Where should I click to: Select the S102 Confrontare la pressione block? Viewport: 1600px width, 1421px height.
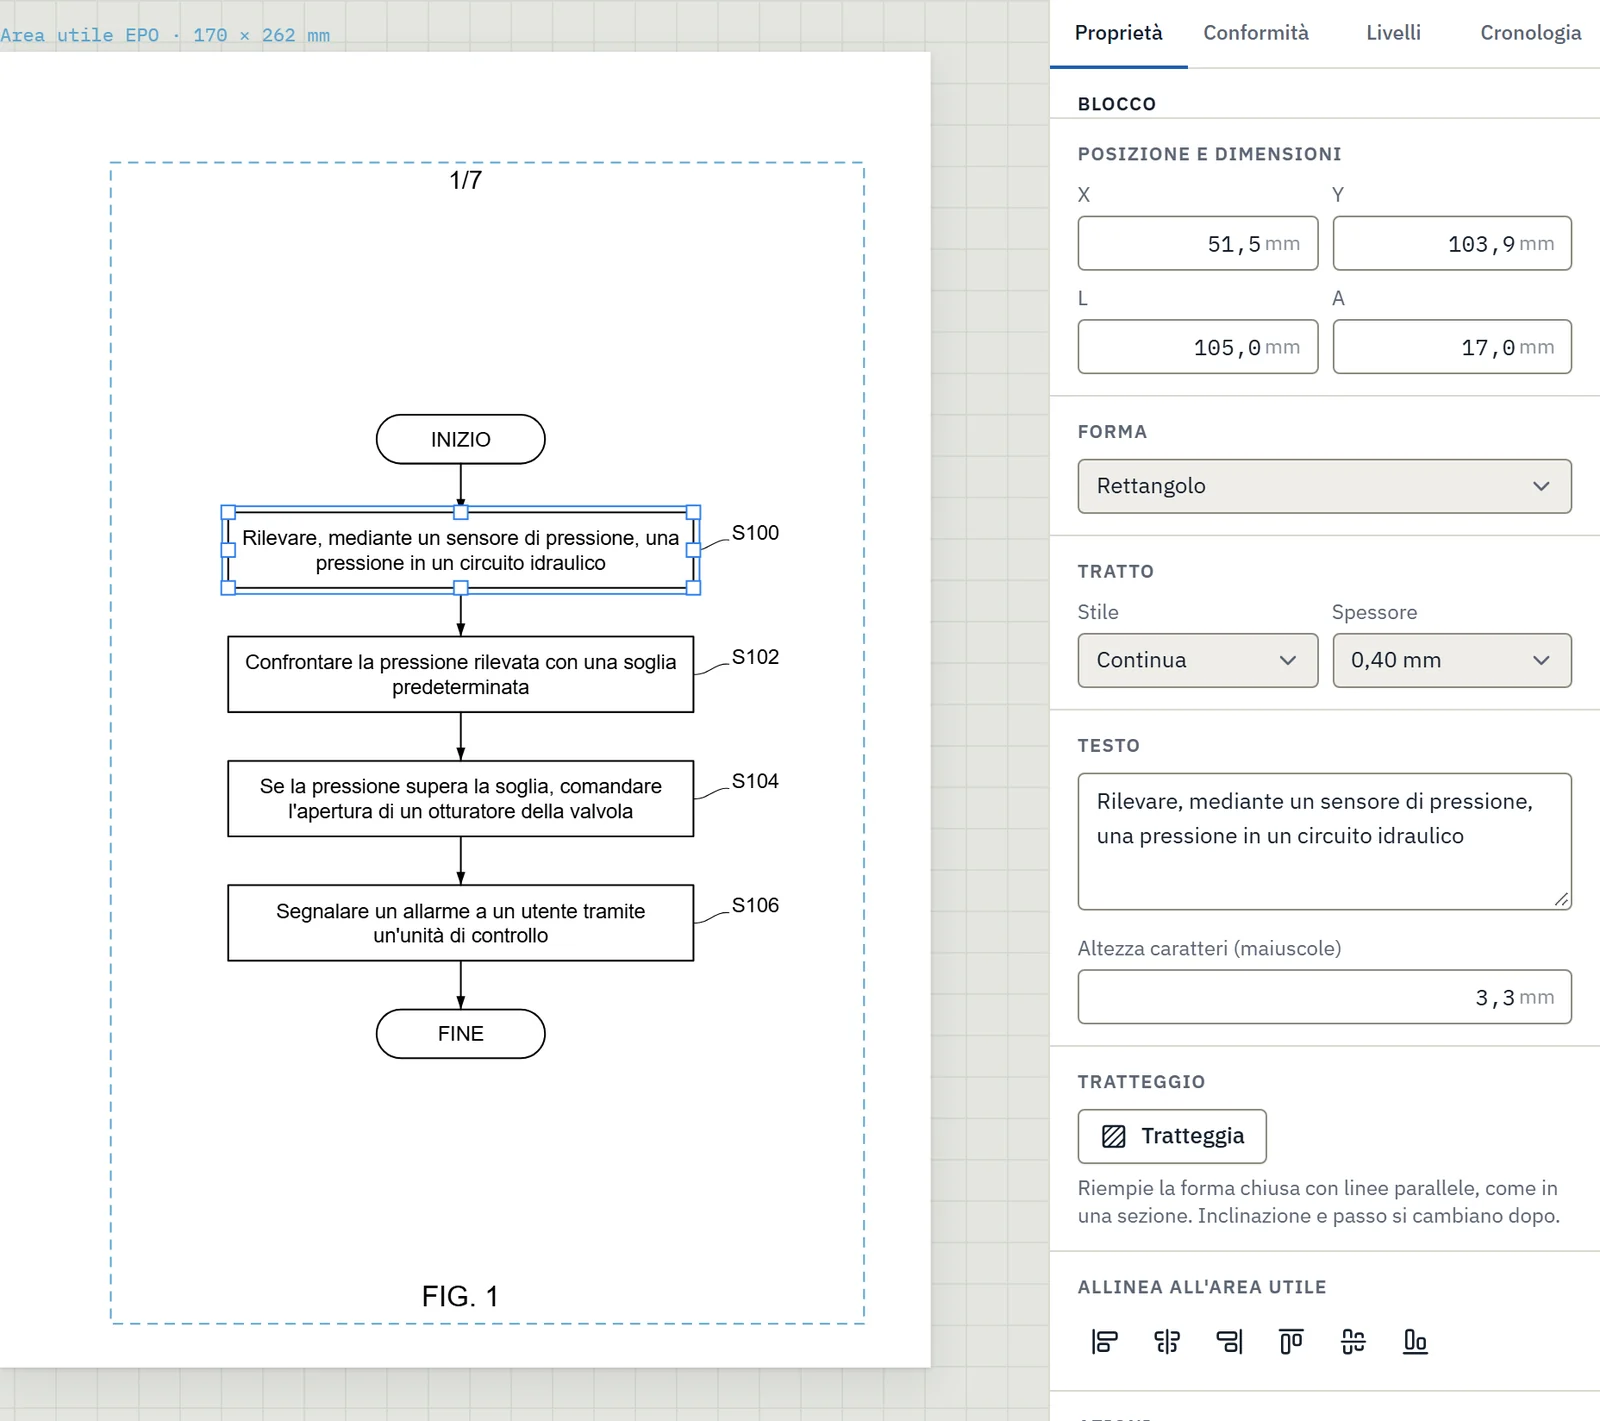click(460, 674)
